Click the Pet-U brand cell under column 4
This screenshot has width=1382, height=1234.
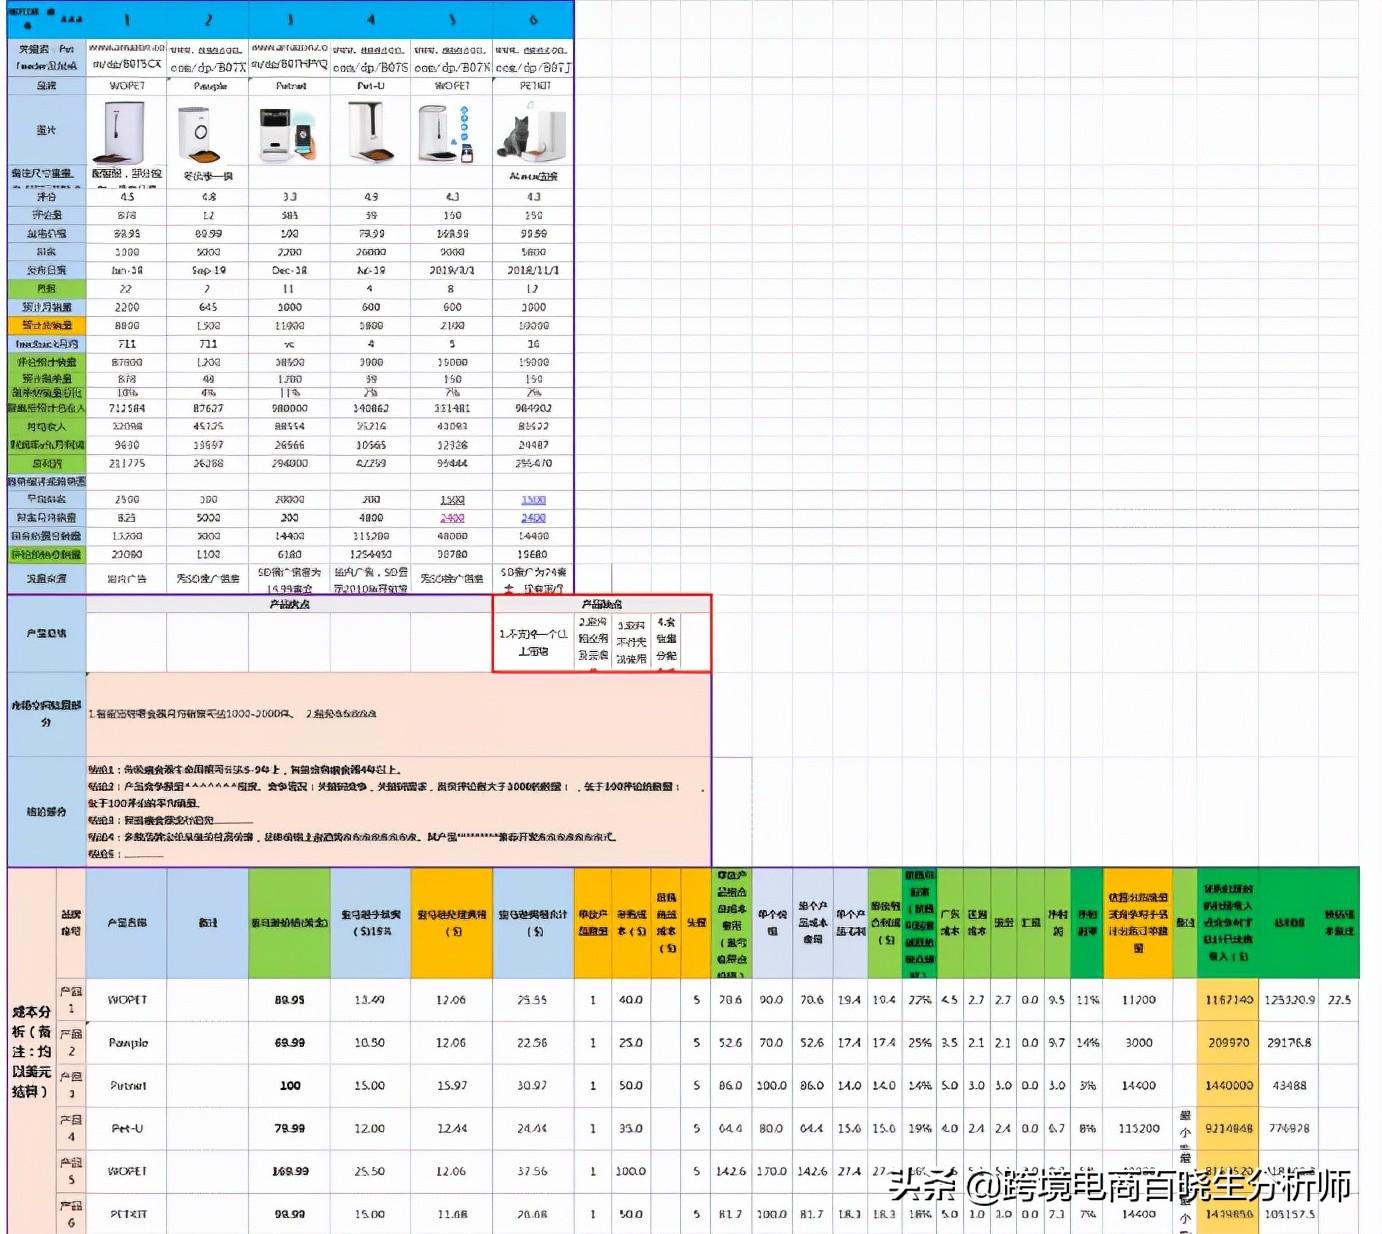[371, 86]
